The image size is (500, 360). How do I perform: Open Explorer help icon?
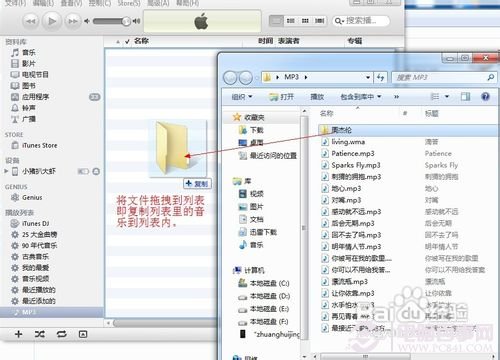(485, 97)
